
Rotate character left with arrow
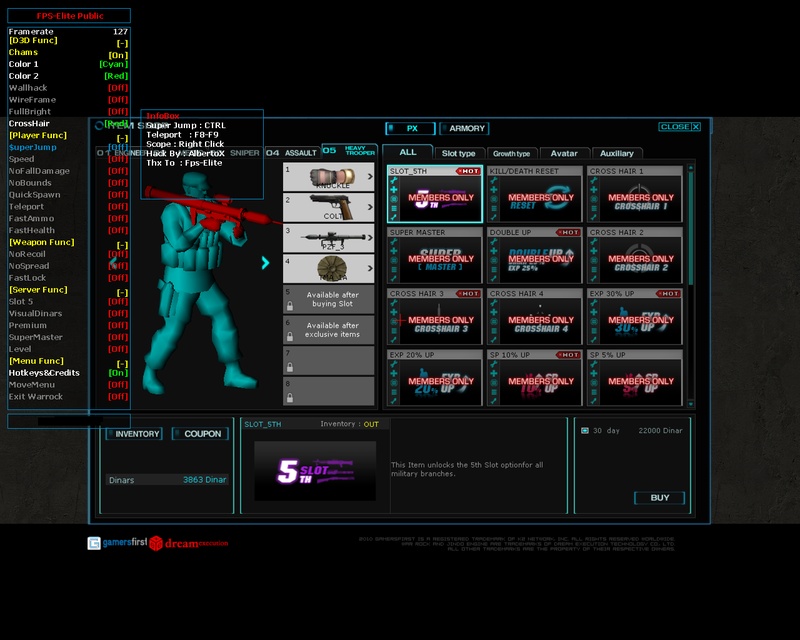(112, 262)
